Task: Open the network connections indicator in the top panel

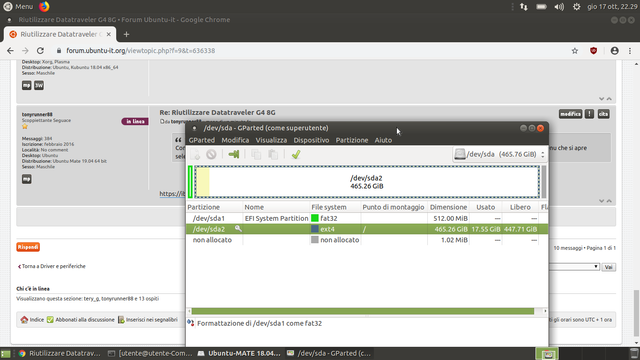Action: 524,7
